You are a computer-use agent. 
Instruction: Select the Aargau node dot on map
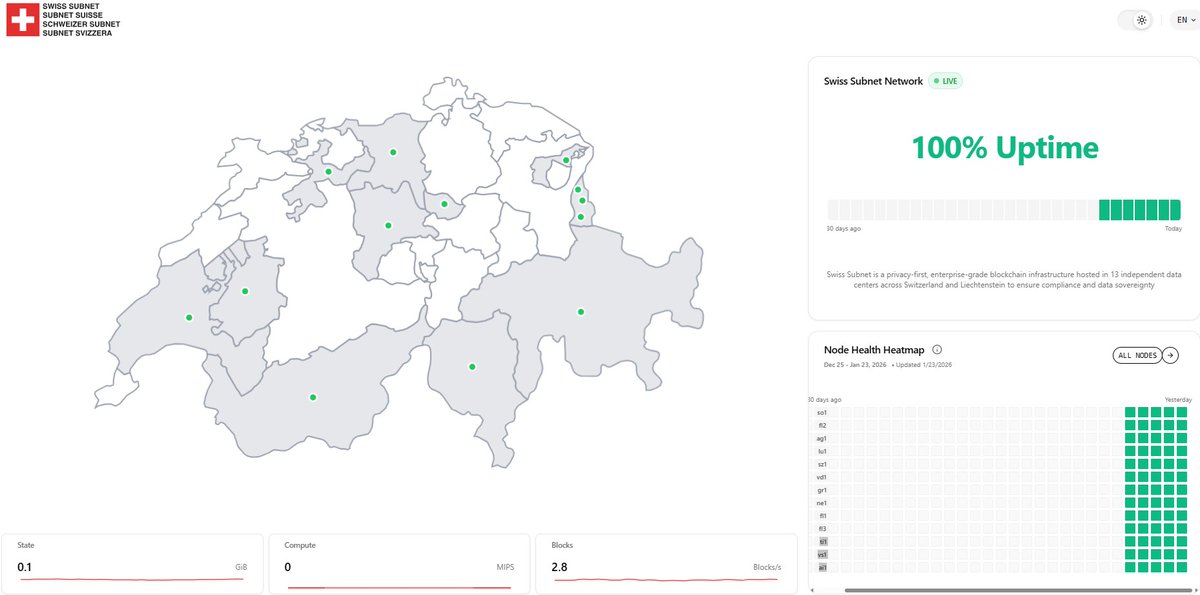(x=393, y=152)
